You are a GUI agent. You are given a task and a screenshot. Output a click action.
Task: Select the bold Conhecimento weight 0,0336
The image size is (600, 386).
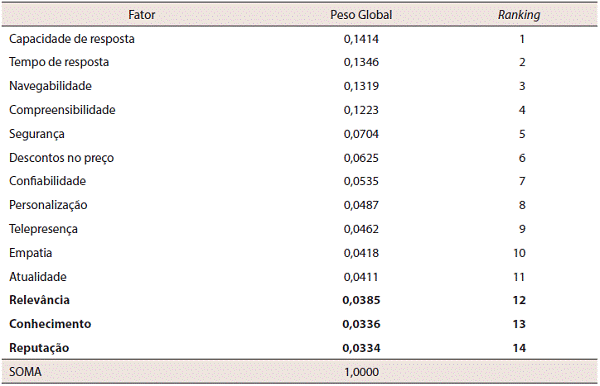click(x=361, y=324)
